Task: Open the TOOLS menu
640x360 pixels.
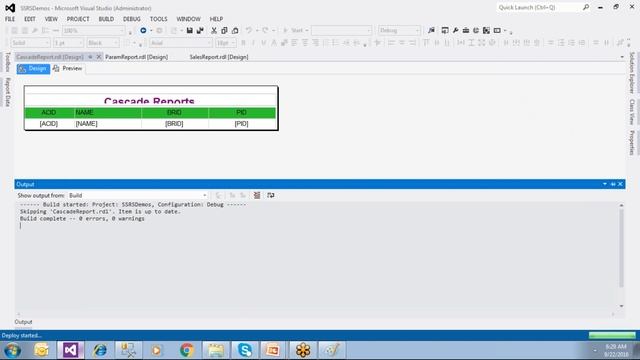Action: point(158,19)
